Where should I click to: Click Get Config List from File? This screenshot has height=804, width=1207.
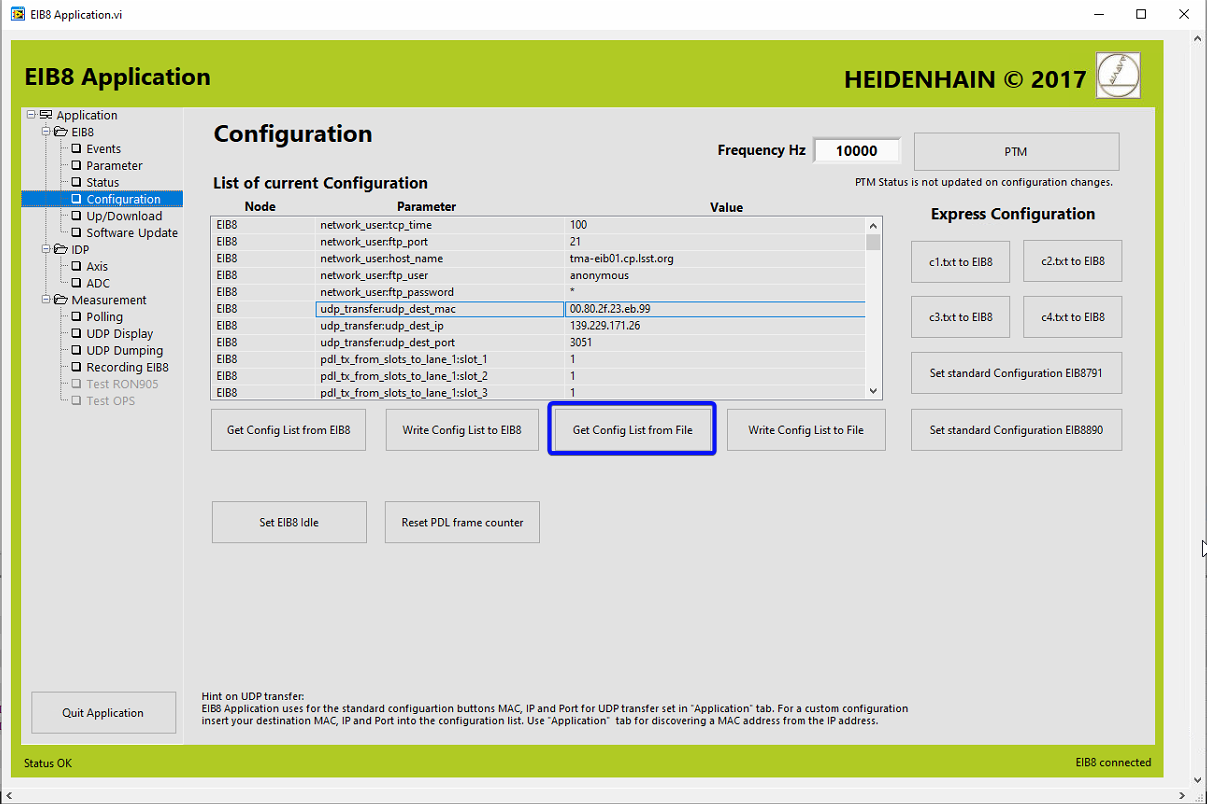click(632, 430)
